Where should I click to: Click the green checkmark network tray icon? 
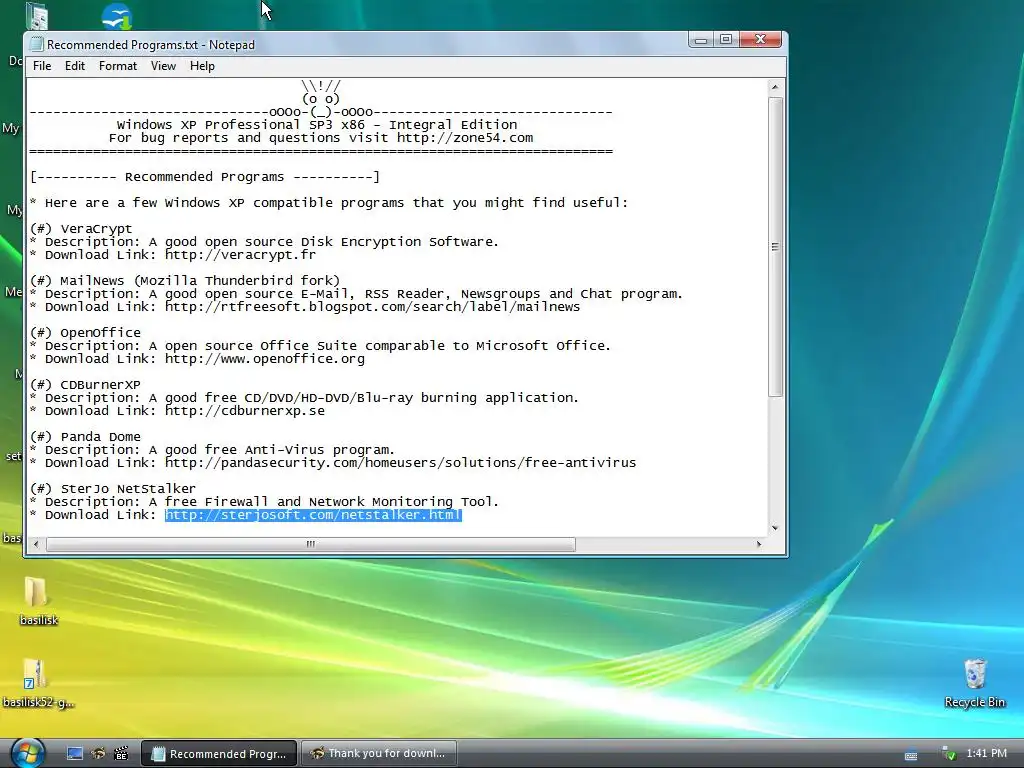tap(949, 754)
